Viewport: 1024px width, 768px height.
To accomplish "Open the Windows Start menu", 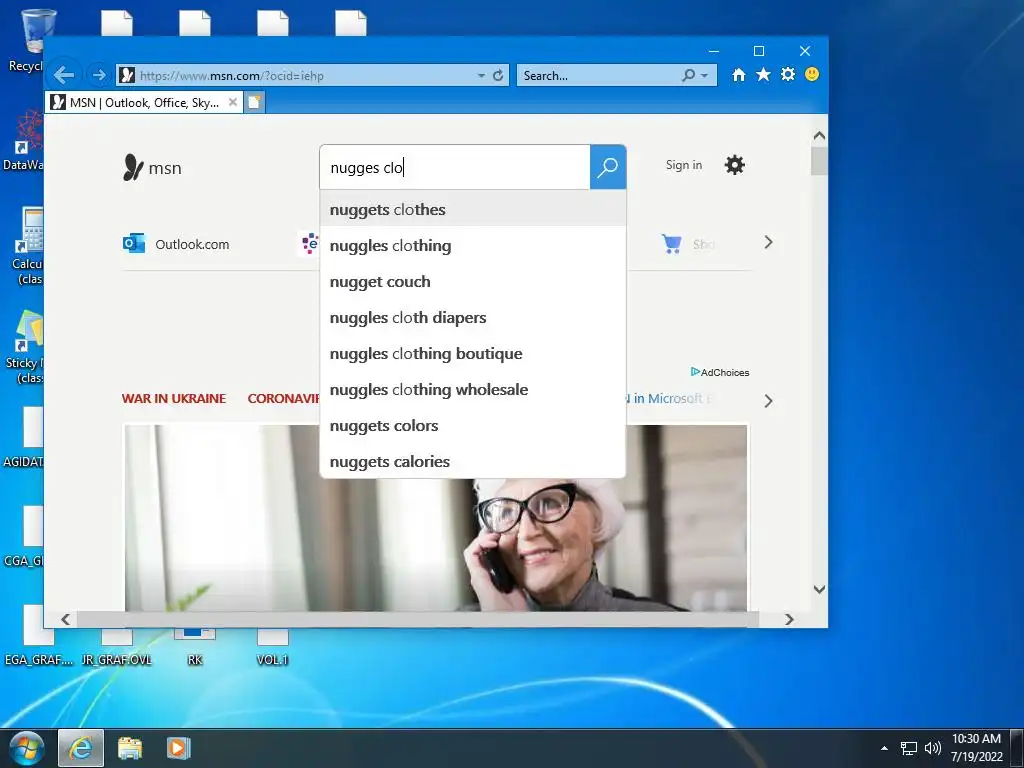I will tap(27, 748).
